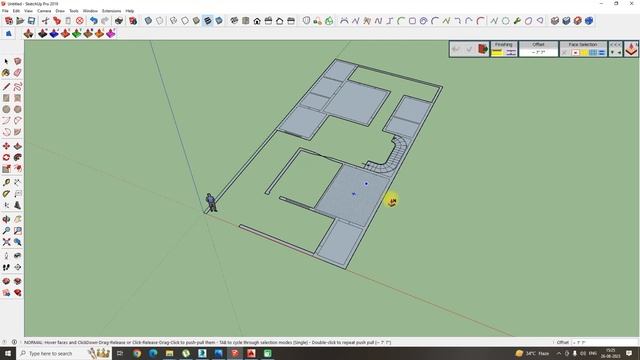Activate the Scale tool

pos(6,169)
